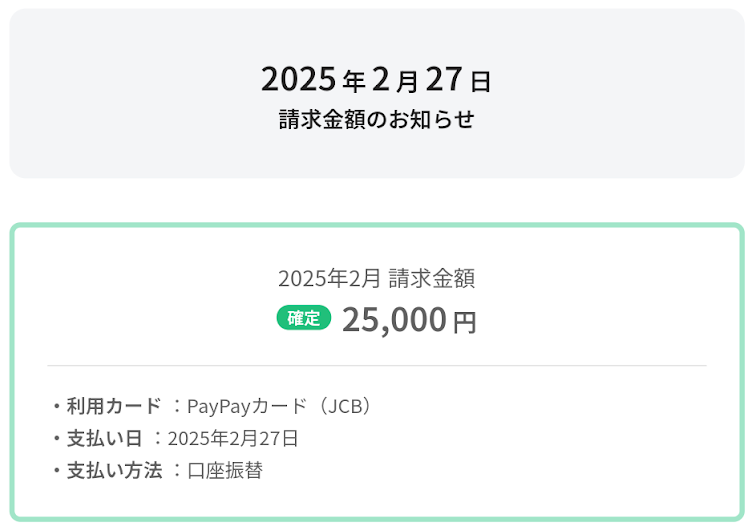Click the 日 character ending the header date
The width and height of the screenshot is (749, 525).
tap(481, 80)
